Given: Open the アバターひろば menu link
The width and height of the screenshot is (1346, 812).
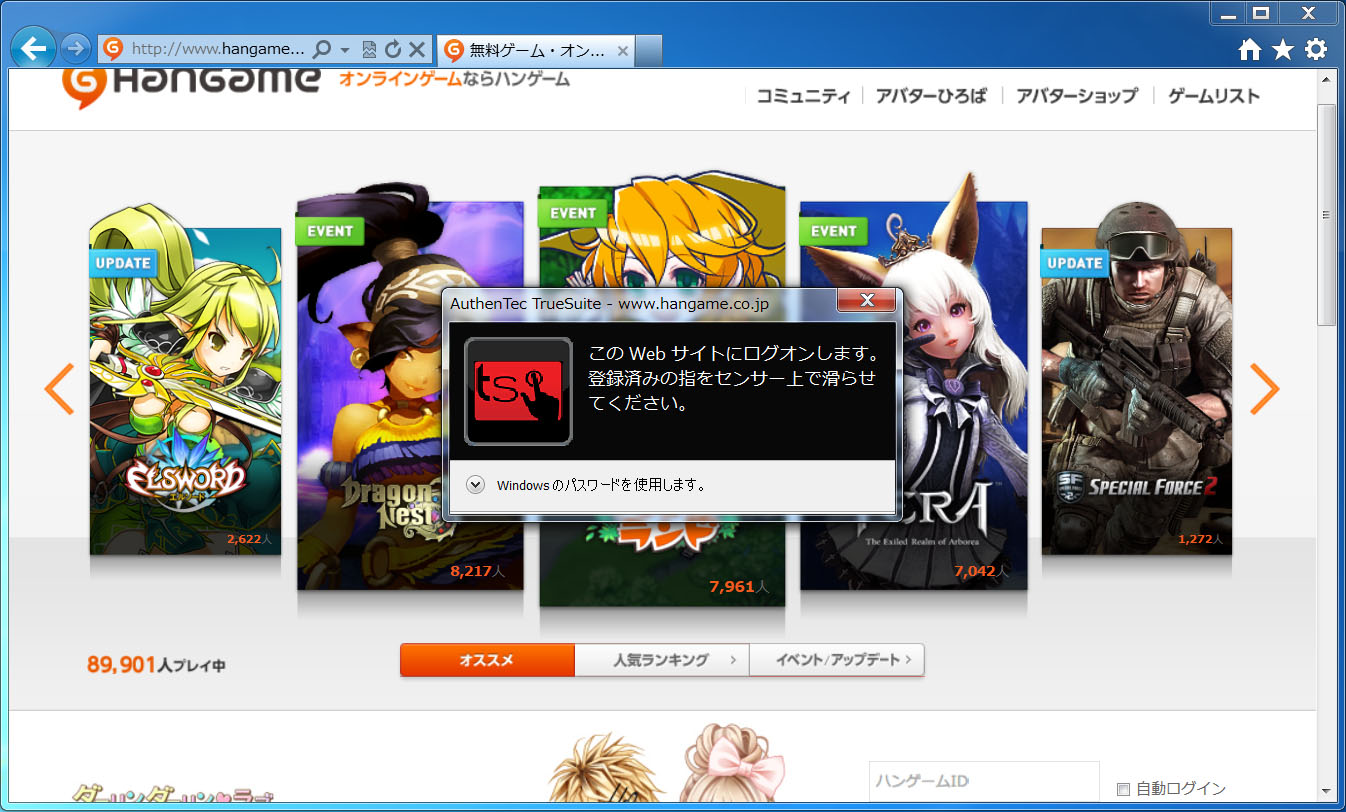Looking at the screenshot, I should point(931,96).
